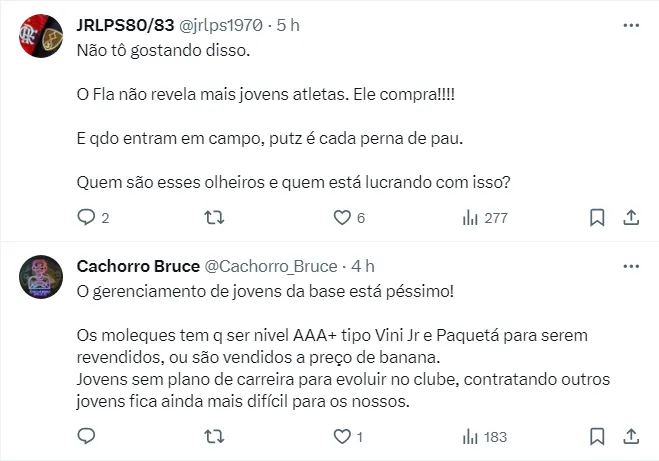Share Cachorro Bruce's tweet
This screenshot has width=659, height=461.
631,436
